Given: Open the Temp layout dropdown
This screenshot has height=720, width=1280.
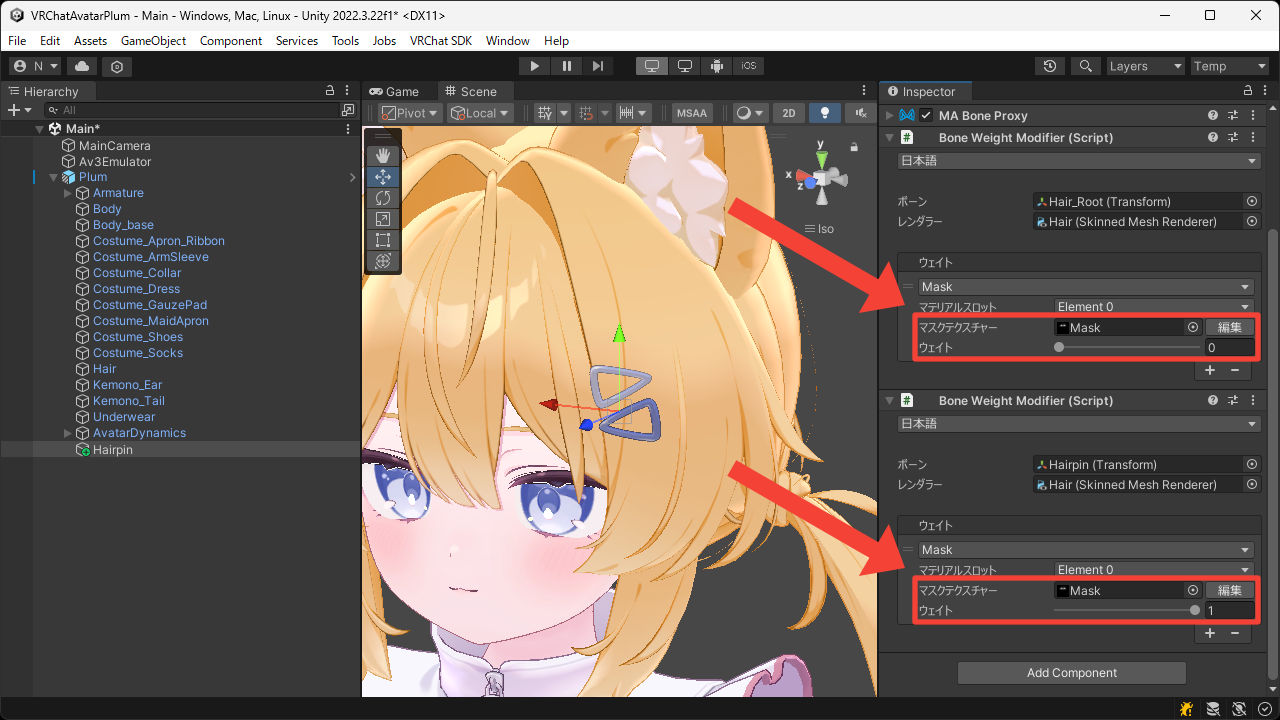Looking at the screenshot, I should (x=1230, y=66).
